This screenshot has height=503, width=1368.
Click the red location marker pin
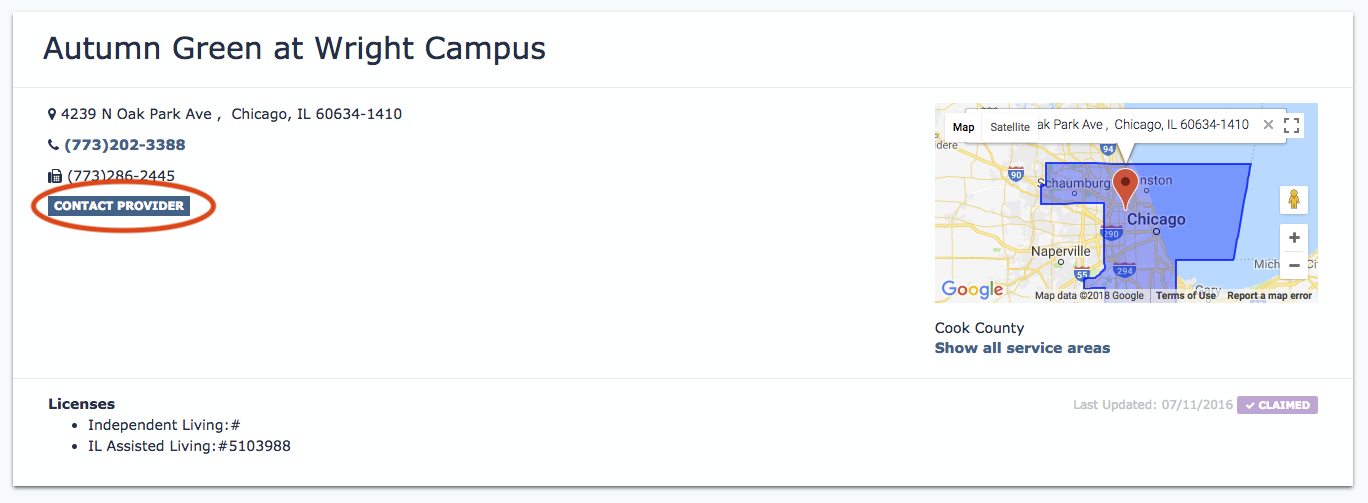1126,188
